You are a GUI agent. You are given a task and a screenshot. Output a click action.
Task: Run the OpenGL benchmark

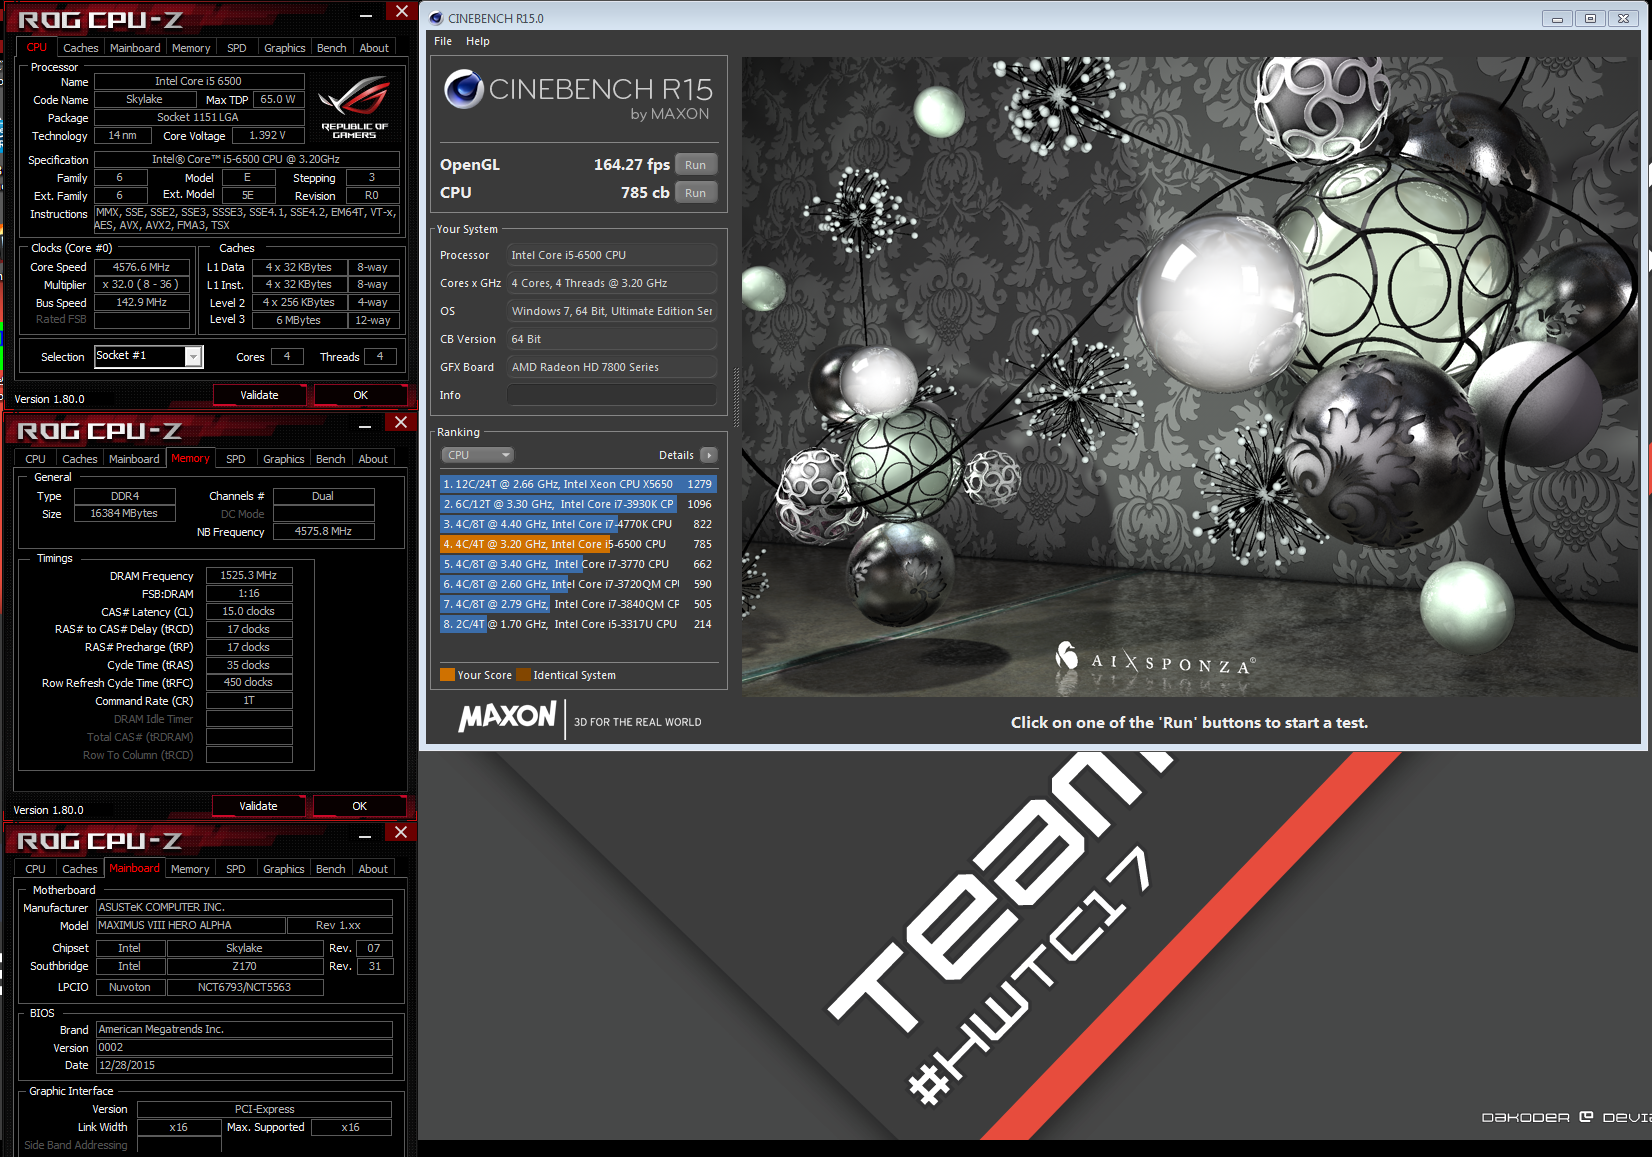point(696,165)
